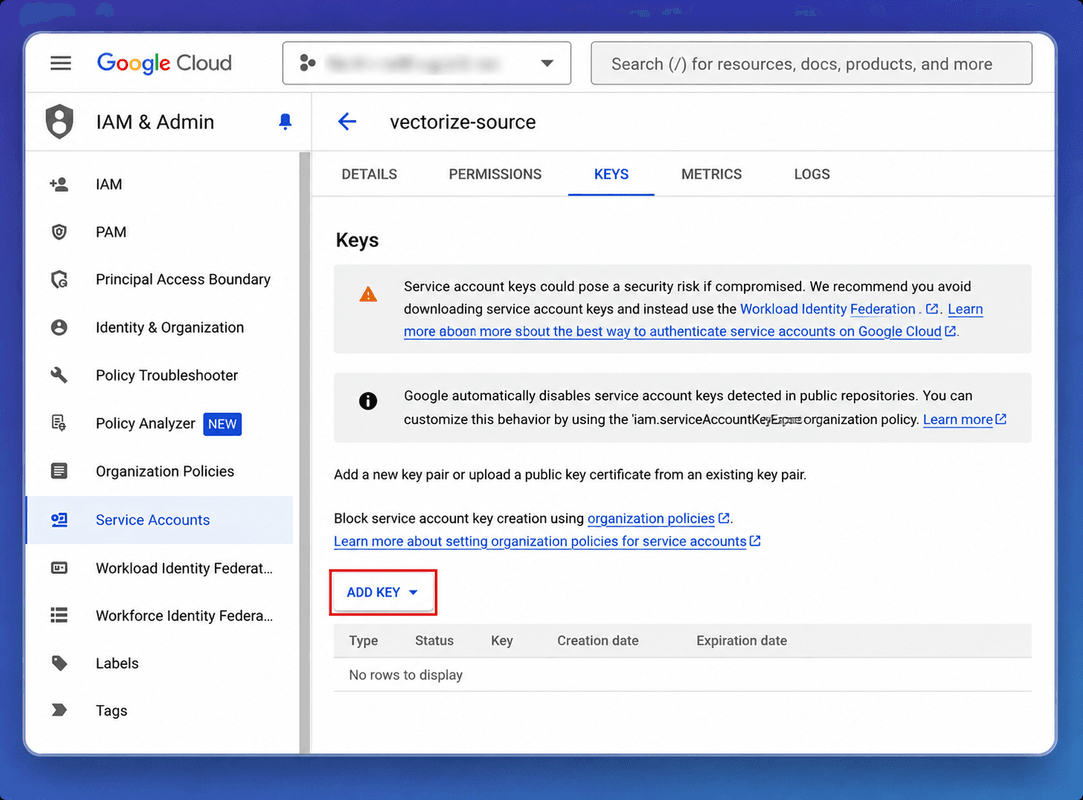This screenshot has height=800, width=1083.
Task: Click the Status column header
Action: [434, 640]
